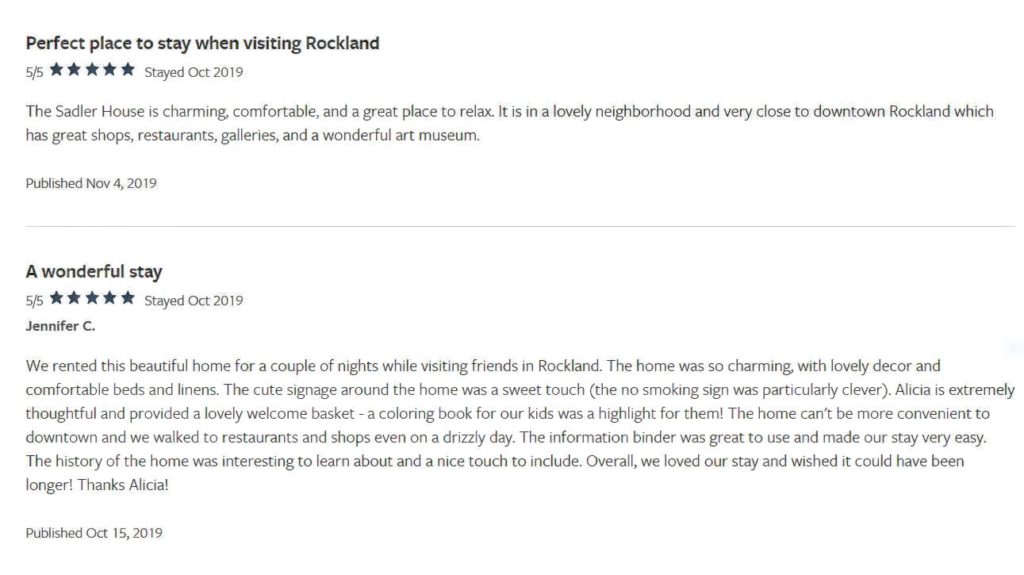Click the "Published Nov 4, 2019" date
The width and height of the screenshot is (1024, 575).
[91, 184]
